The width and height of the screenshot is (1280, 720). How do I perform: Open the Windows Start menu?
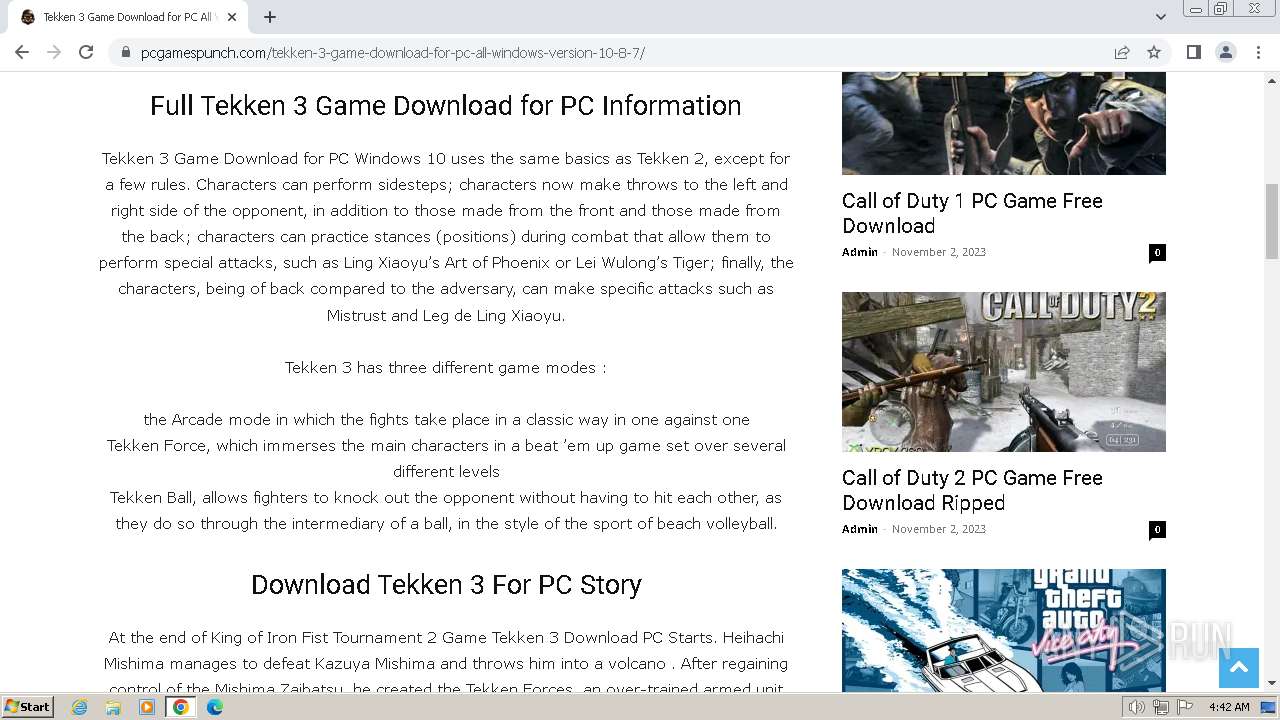click(27, 706)
